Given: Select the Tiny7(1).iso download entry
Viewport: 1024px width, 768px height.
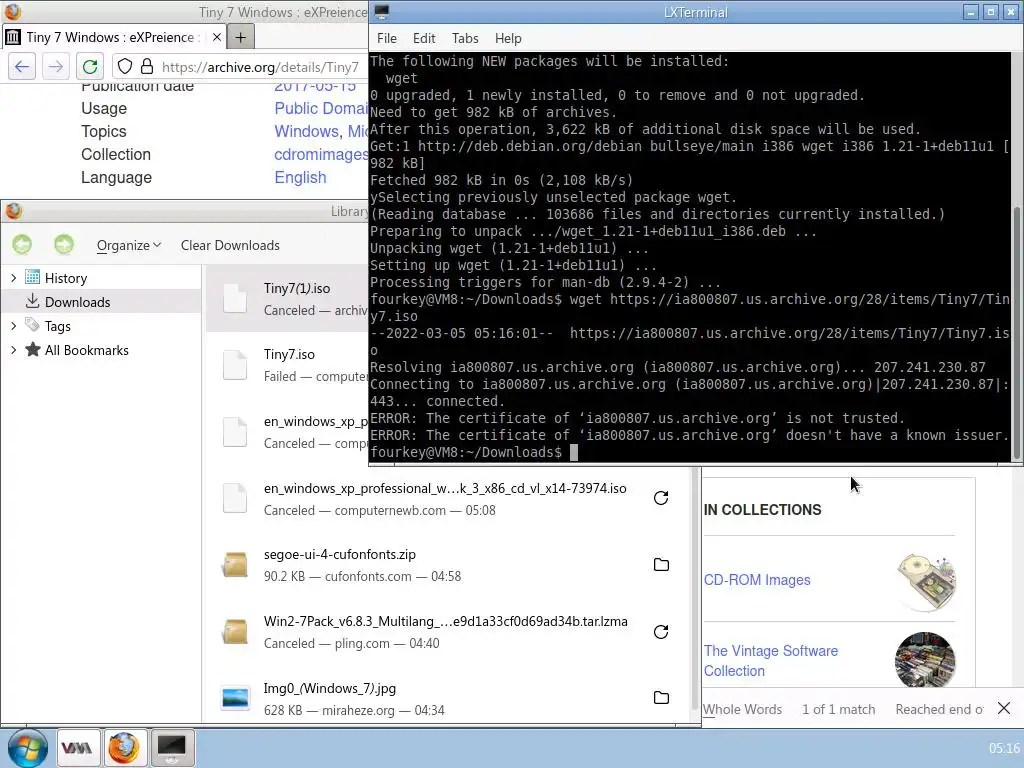Looking at the screenshot, I should pos(287,299).
